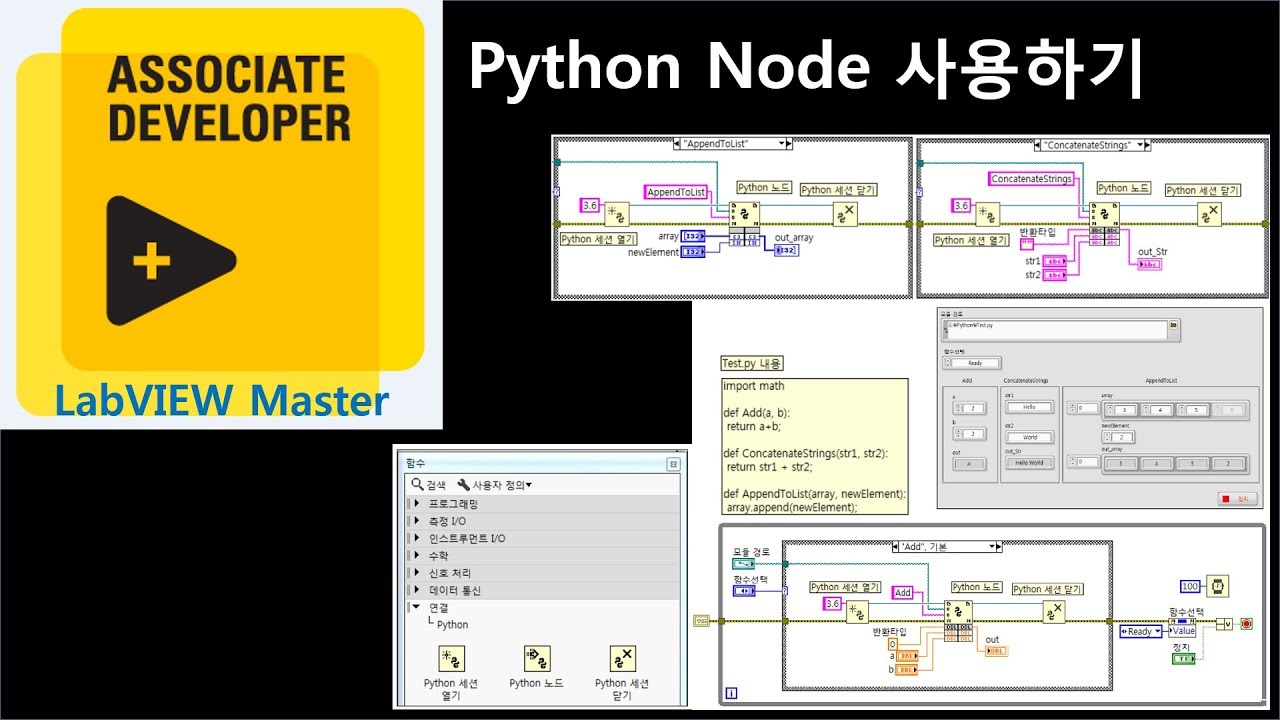The width and height of the screenshot is (1280, 720).
Task: Click Python node in AppendToList case
Action: click(x=745, y=214)
